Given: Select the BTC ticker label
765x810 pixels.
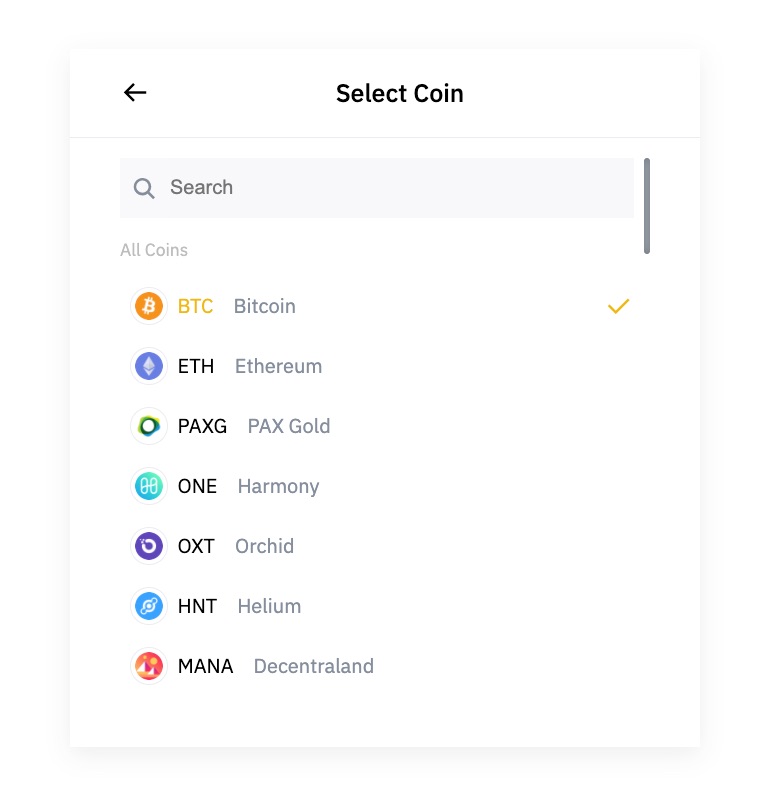Looking at the screenshot, I should tap(195, 306).
